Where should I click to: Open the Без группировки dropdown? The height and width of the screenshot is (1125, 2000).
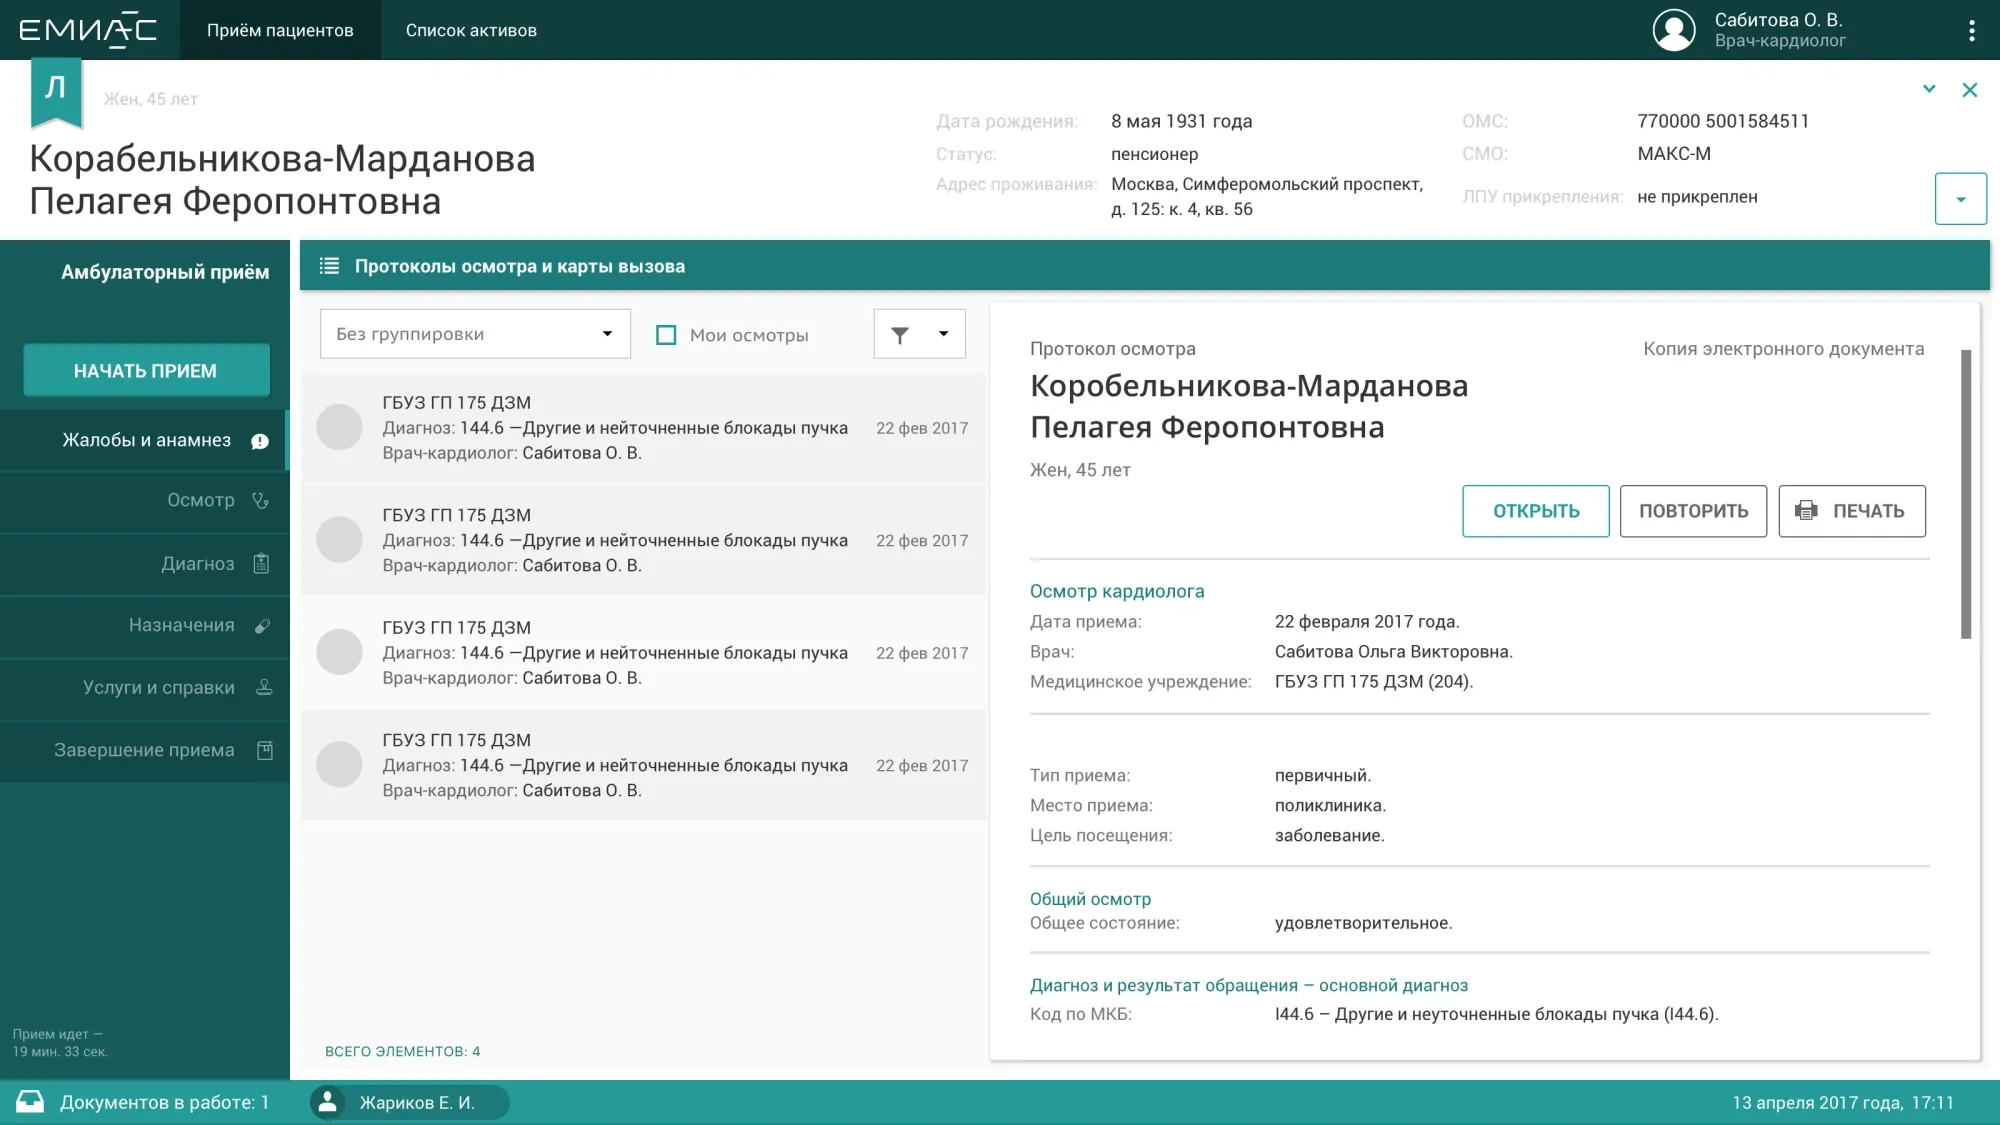point(475,334)
